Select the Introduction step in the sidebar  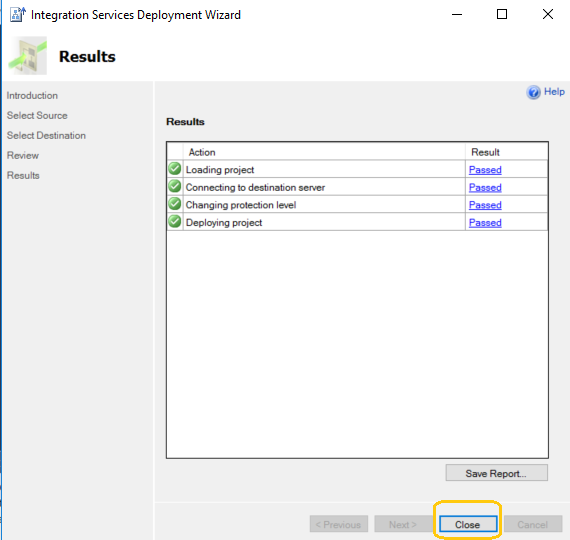tap(32, 96)
